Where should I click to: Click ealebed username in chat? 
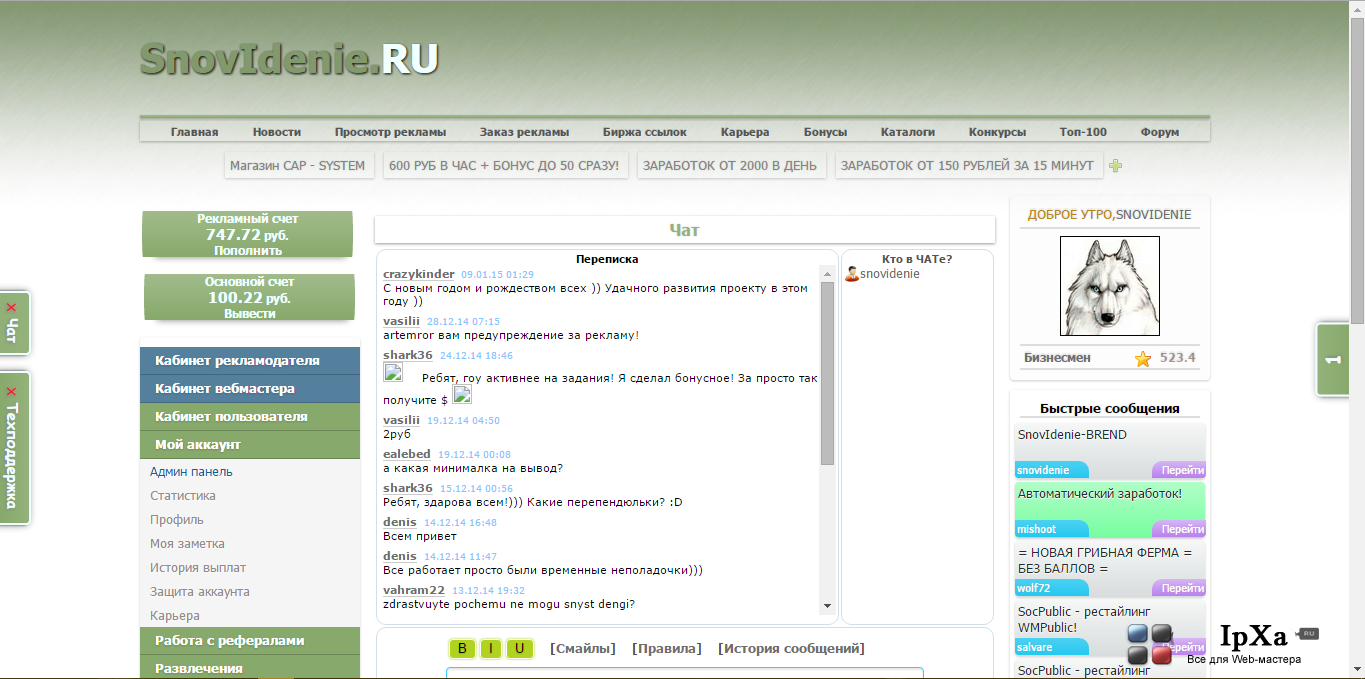point(407,454)
